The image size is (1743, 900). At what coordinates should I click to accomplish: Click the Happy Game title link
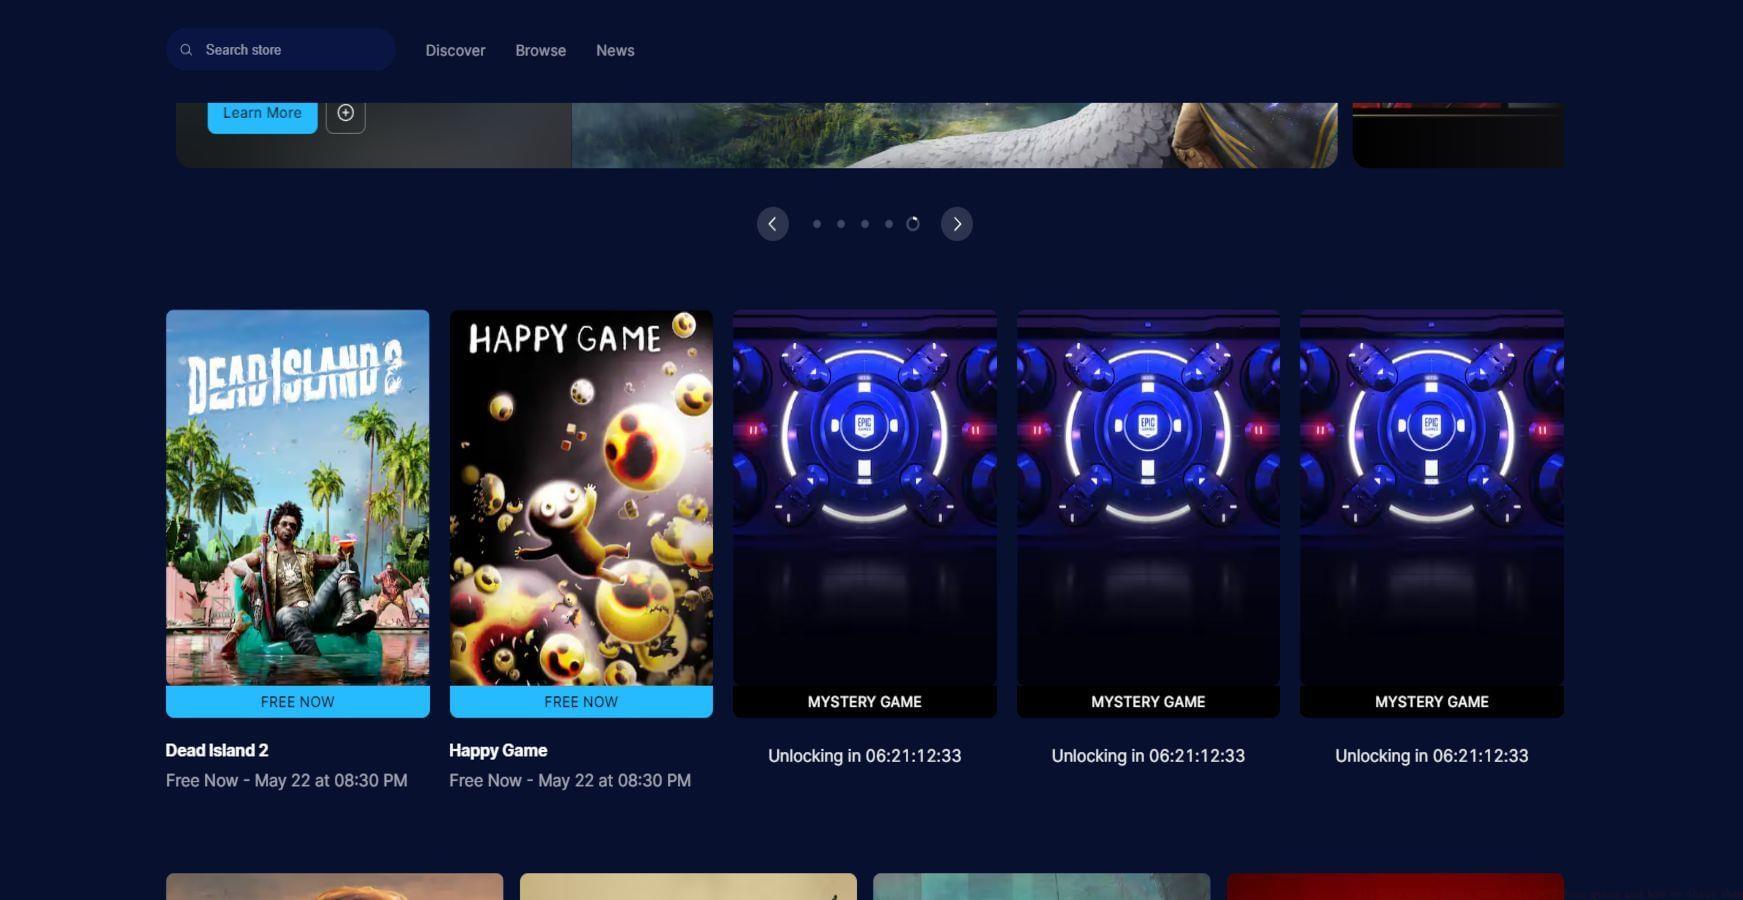tap(498, 750)
